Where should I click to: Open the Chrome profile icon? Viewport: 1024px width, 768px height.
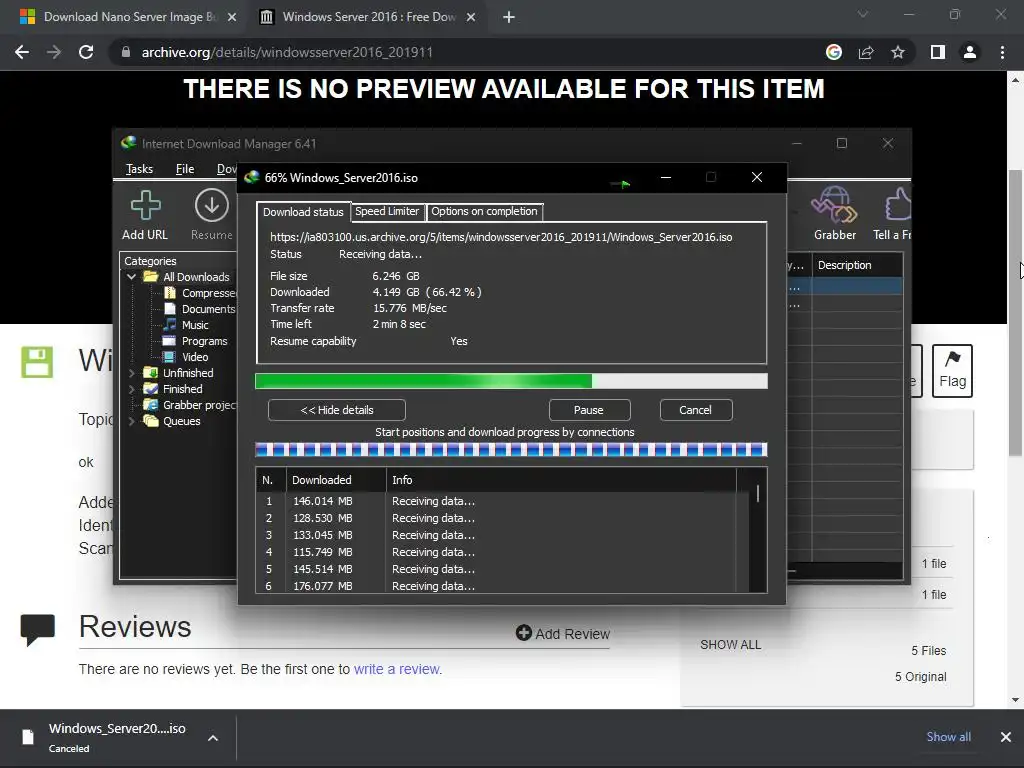pyautogui.click(x=970, y=52)
